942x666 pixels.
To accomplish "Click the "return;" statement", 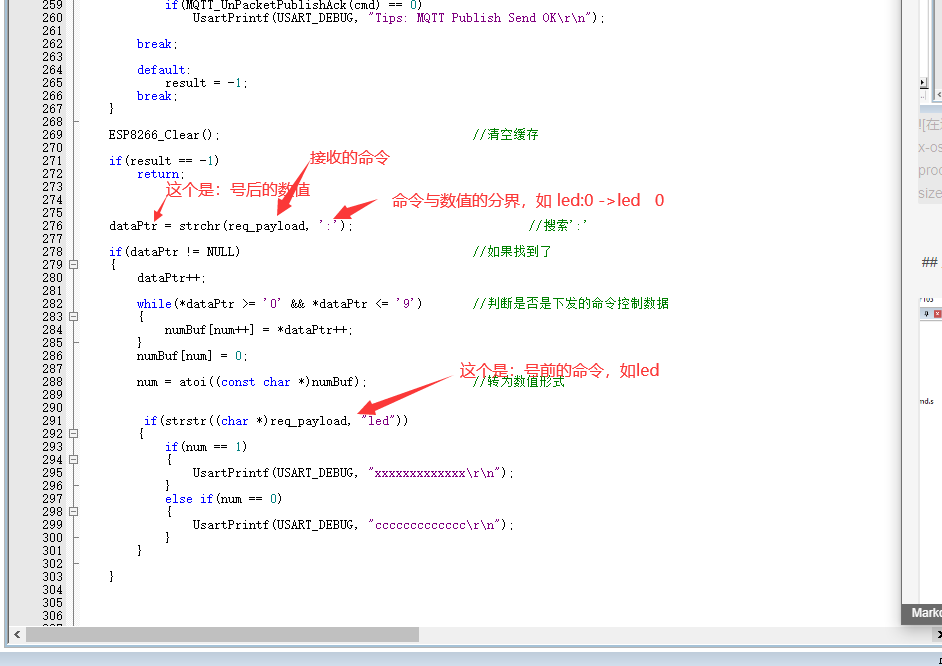I will coord(160,174).
